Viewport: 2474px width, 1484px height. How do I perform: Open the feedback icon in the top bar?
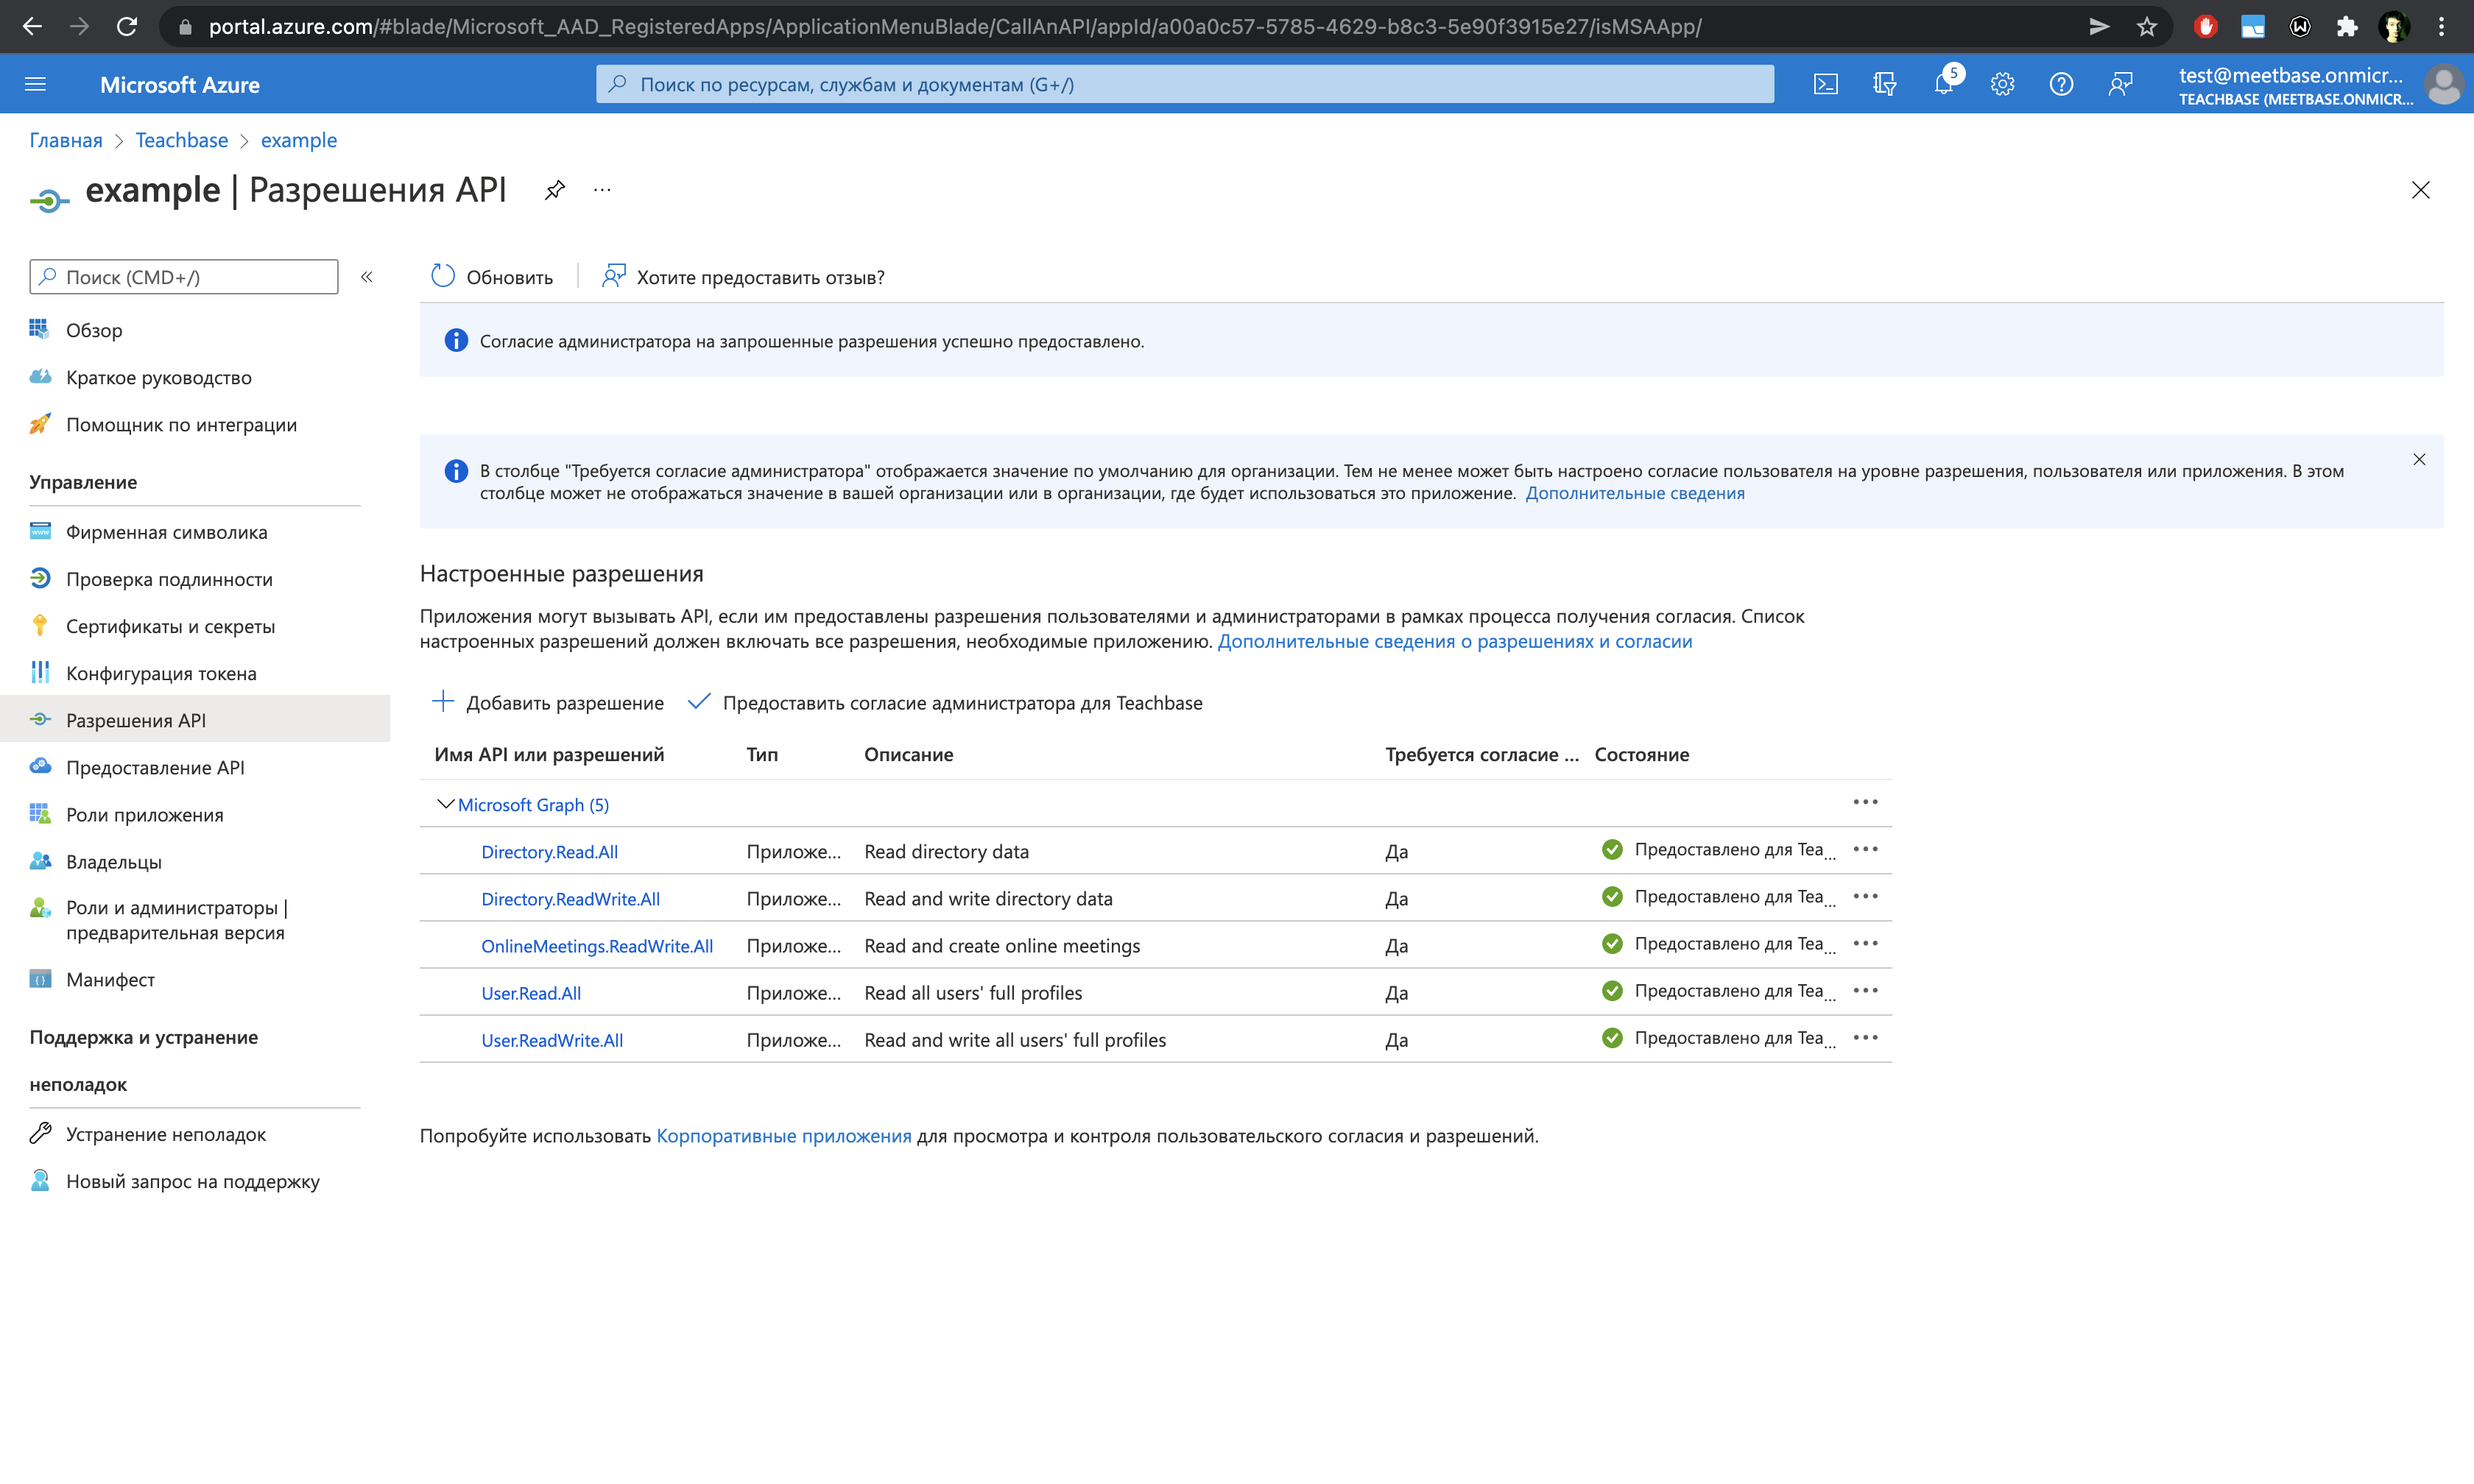pos(2120,84)
